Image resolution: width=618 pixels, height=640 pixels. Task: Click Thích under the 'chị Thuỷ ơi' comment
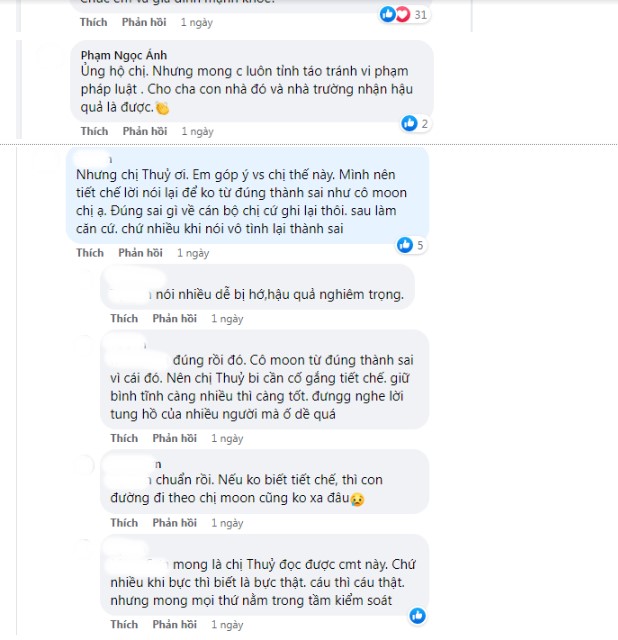[x=90, y=253]
